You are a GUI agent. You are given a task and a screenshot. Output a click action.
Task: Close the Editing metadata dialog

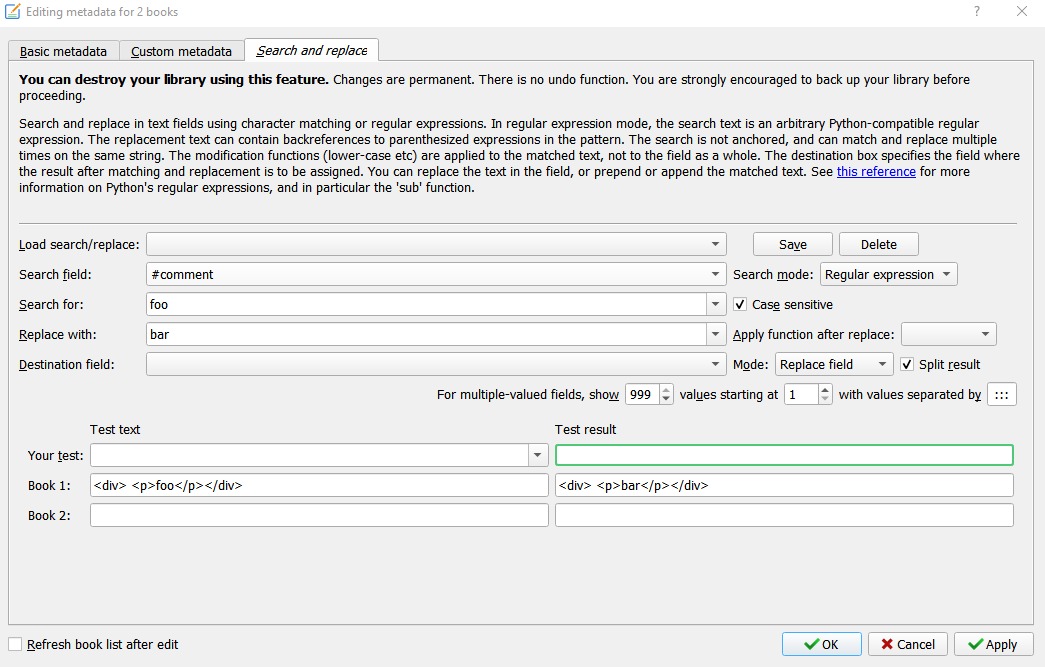pyautogui.click(x=1021, y=11)
